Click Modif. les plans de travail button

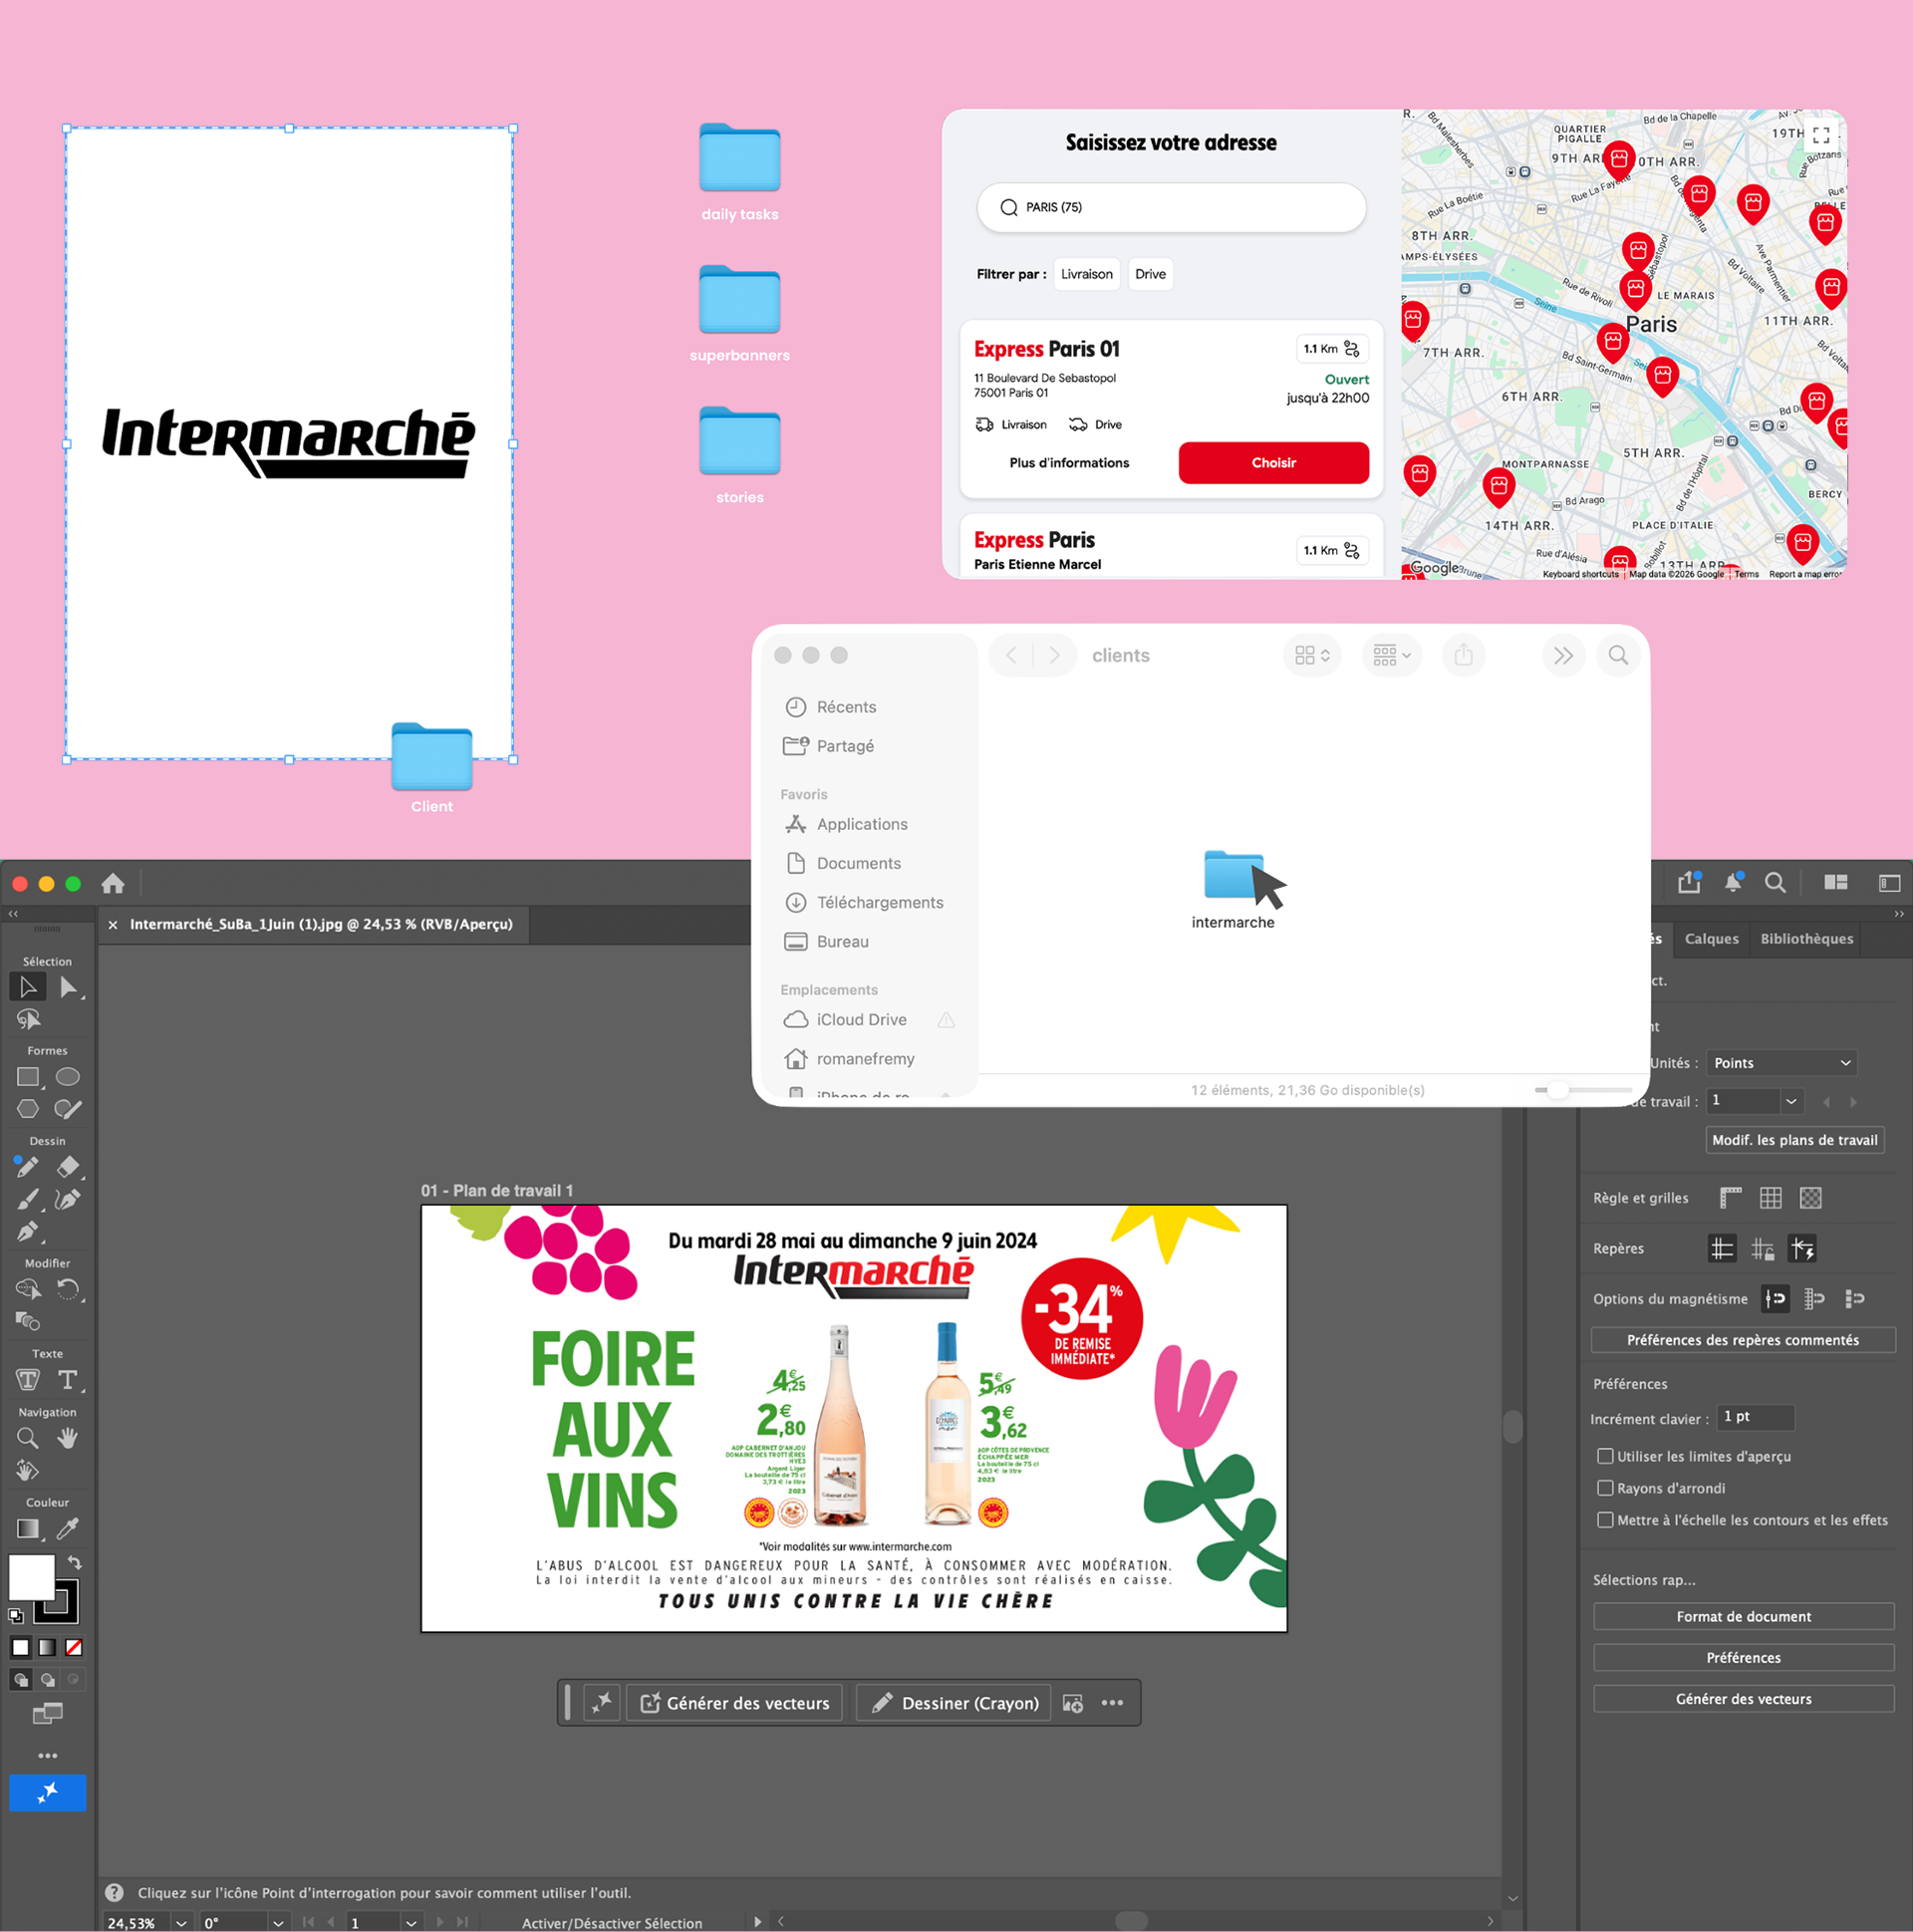pyautogui.click(x=1794, y=1140)
